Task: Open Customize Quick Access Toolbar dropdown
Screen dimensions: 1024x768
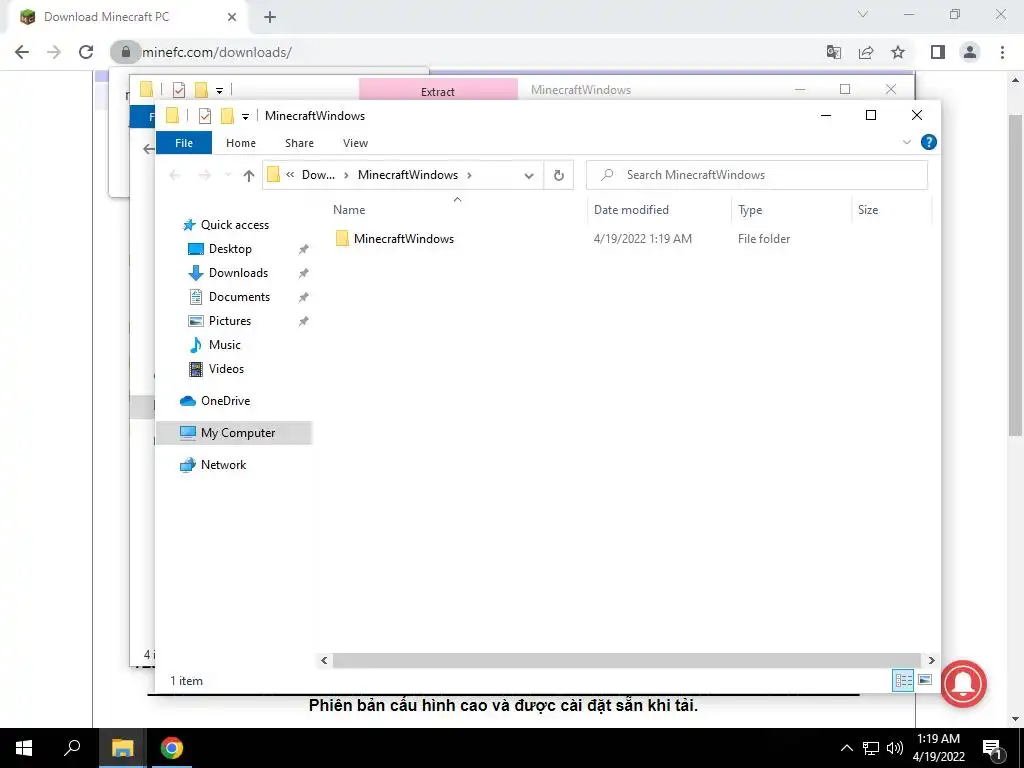Action: (246, 117)
